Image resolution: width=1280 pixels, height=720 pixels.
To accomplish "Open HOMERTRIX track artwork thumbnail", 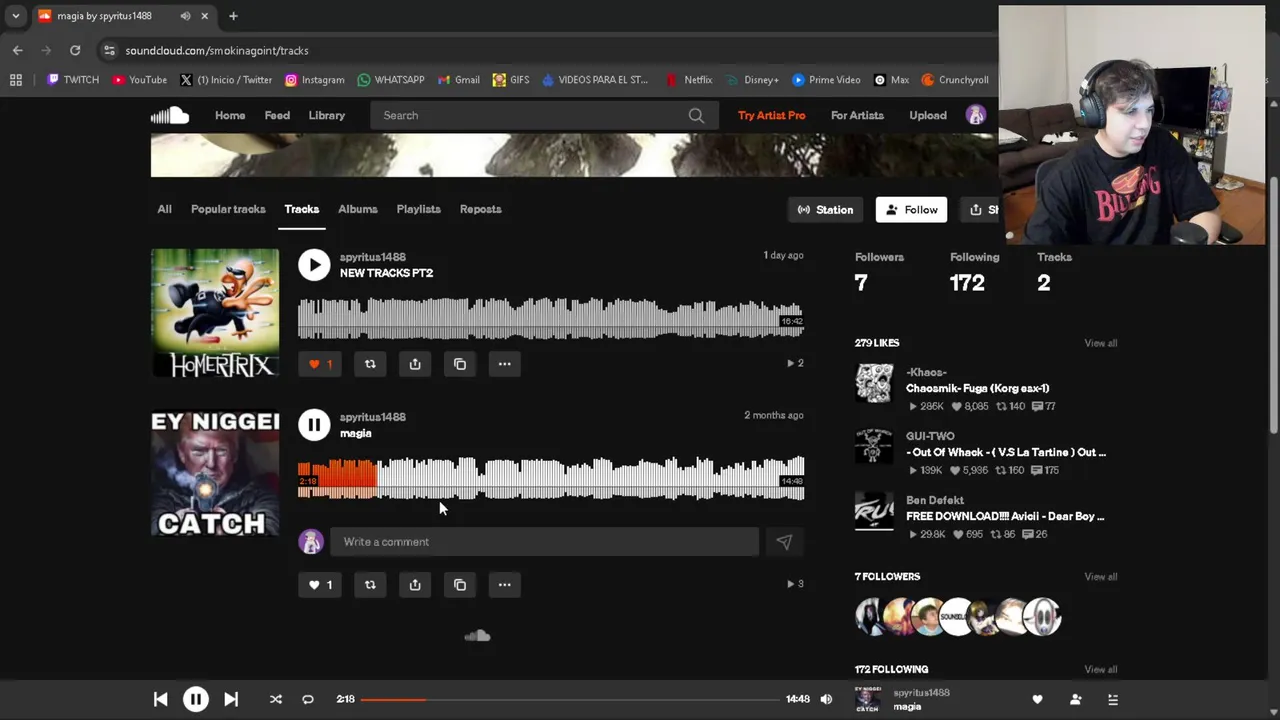I will [x=215, y=313].
